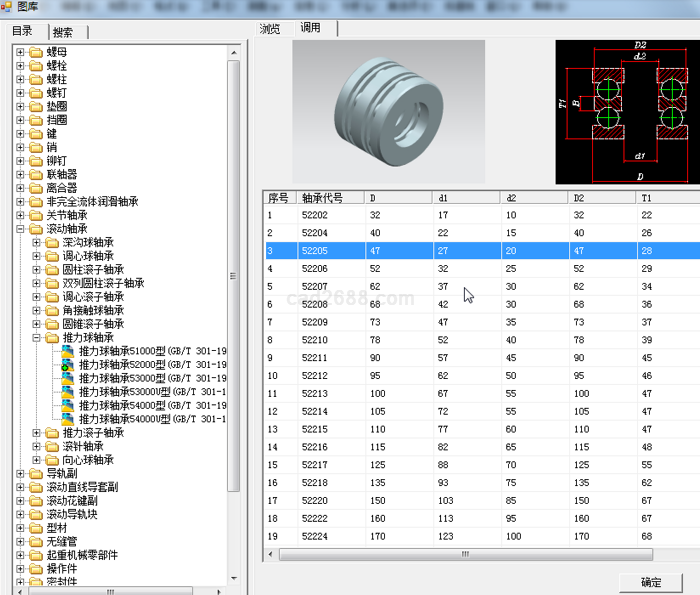The image size is (700, 595).
Task: Click the 导轨副 folder icon
Action: tap(36, 474)
